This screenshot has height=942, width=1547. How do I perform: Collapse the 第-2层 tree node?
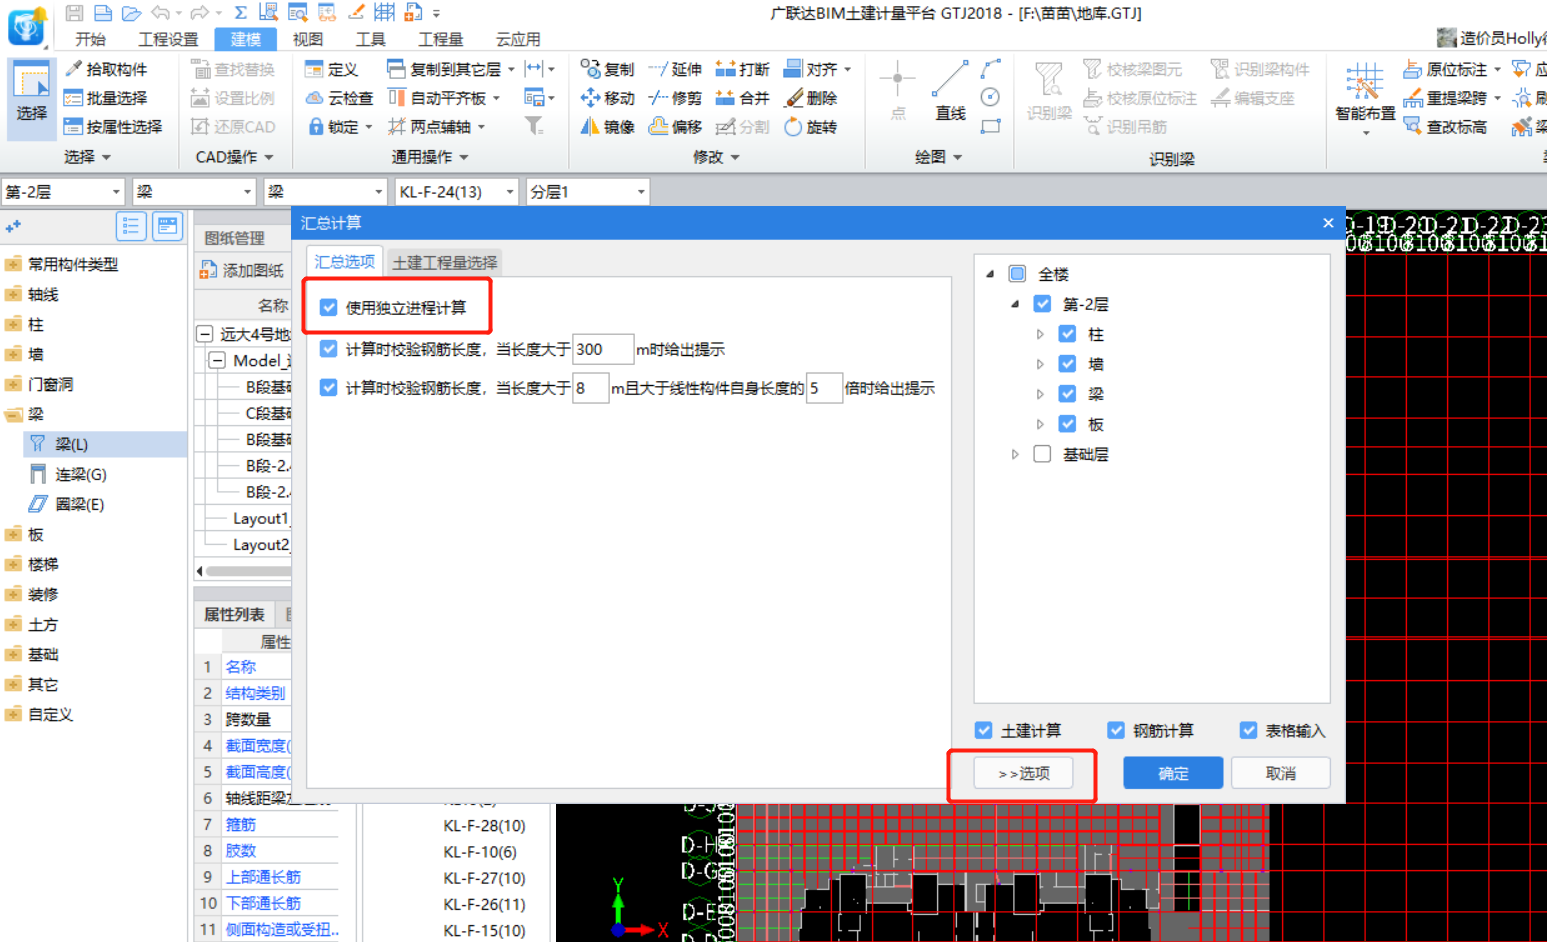pyautogui.click(x=1015, y=304)
